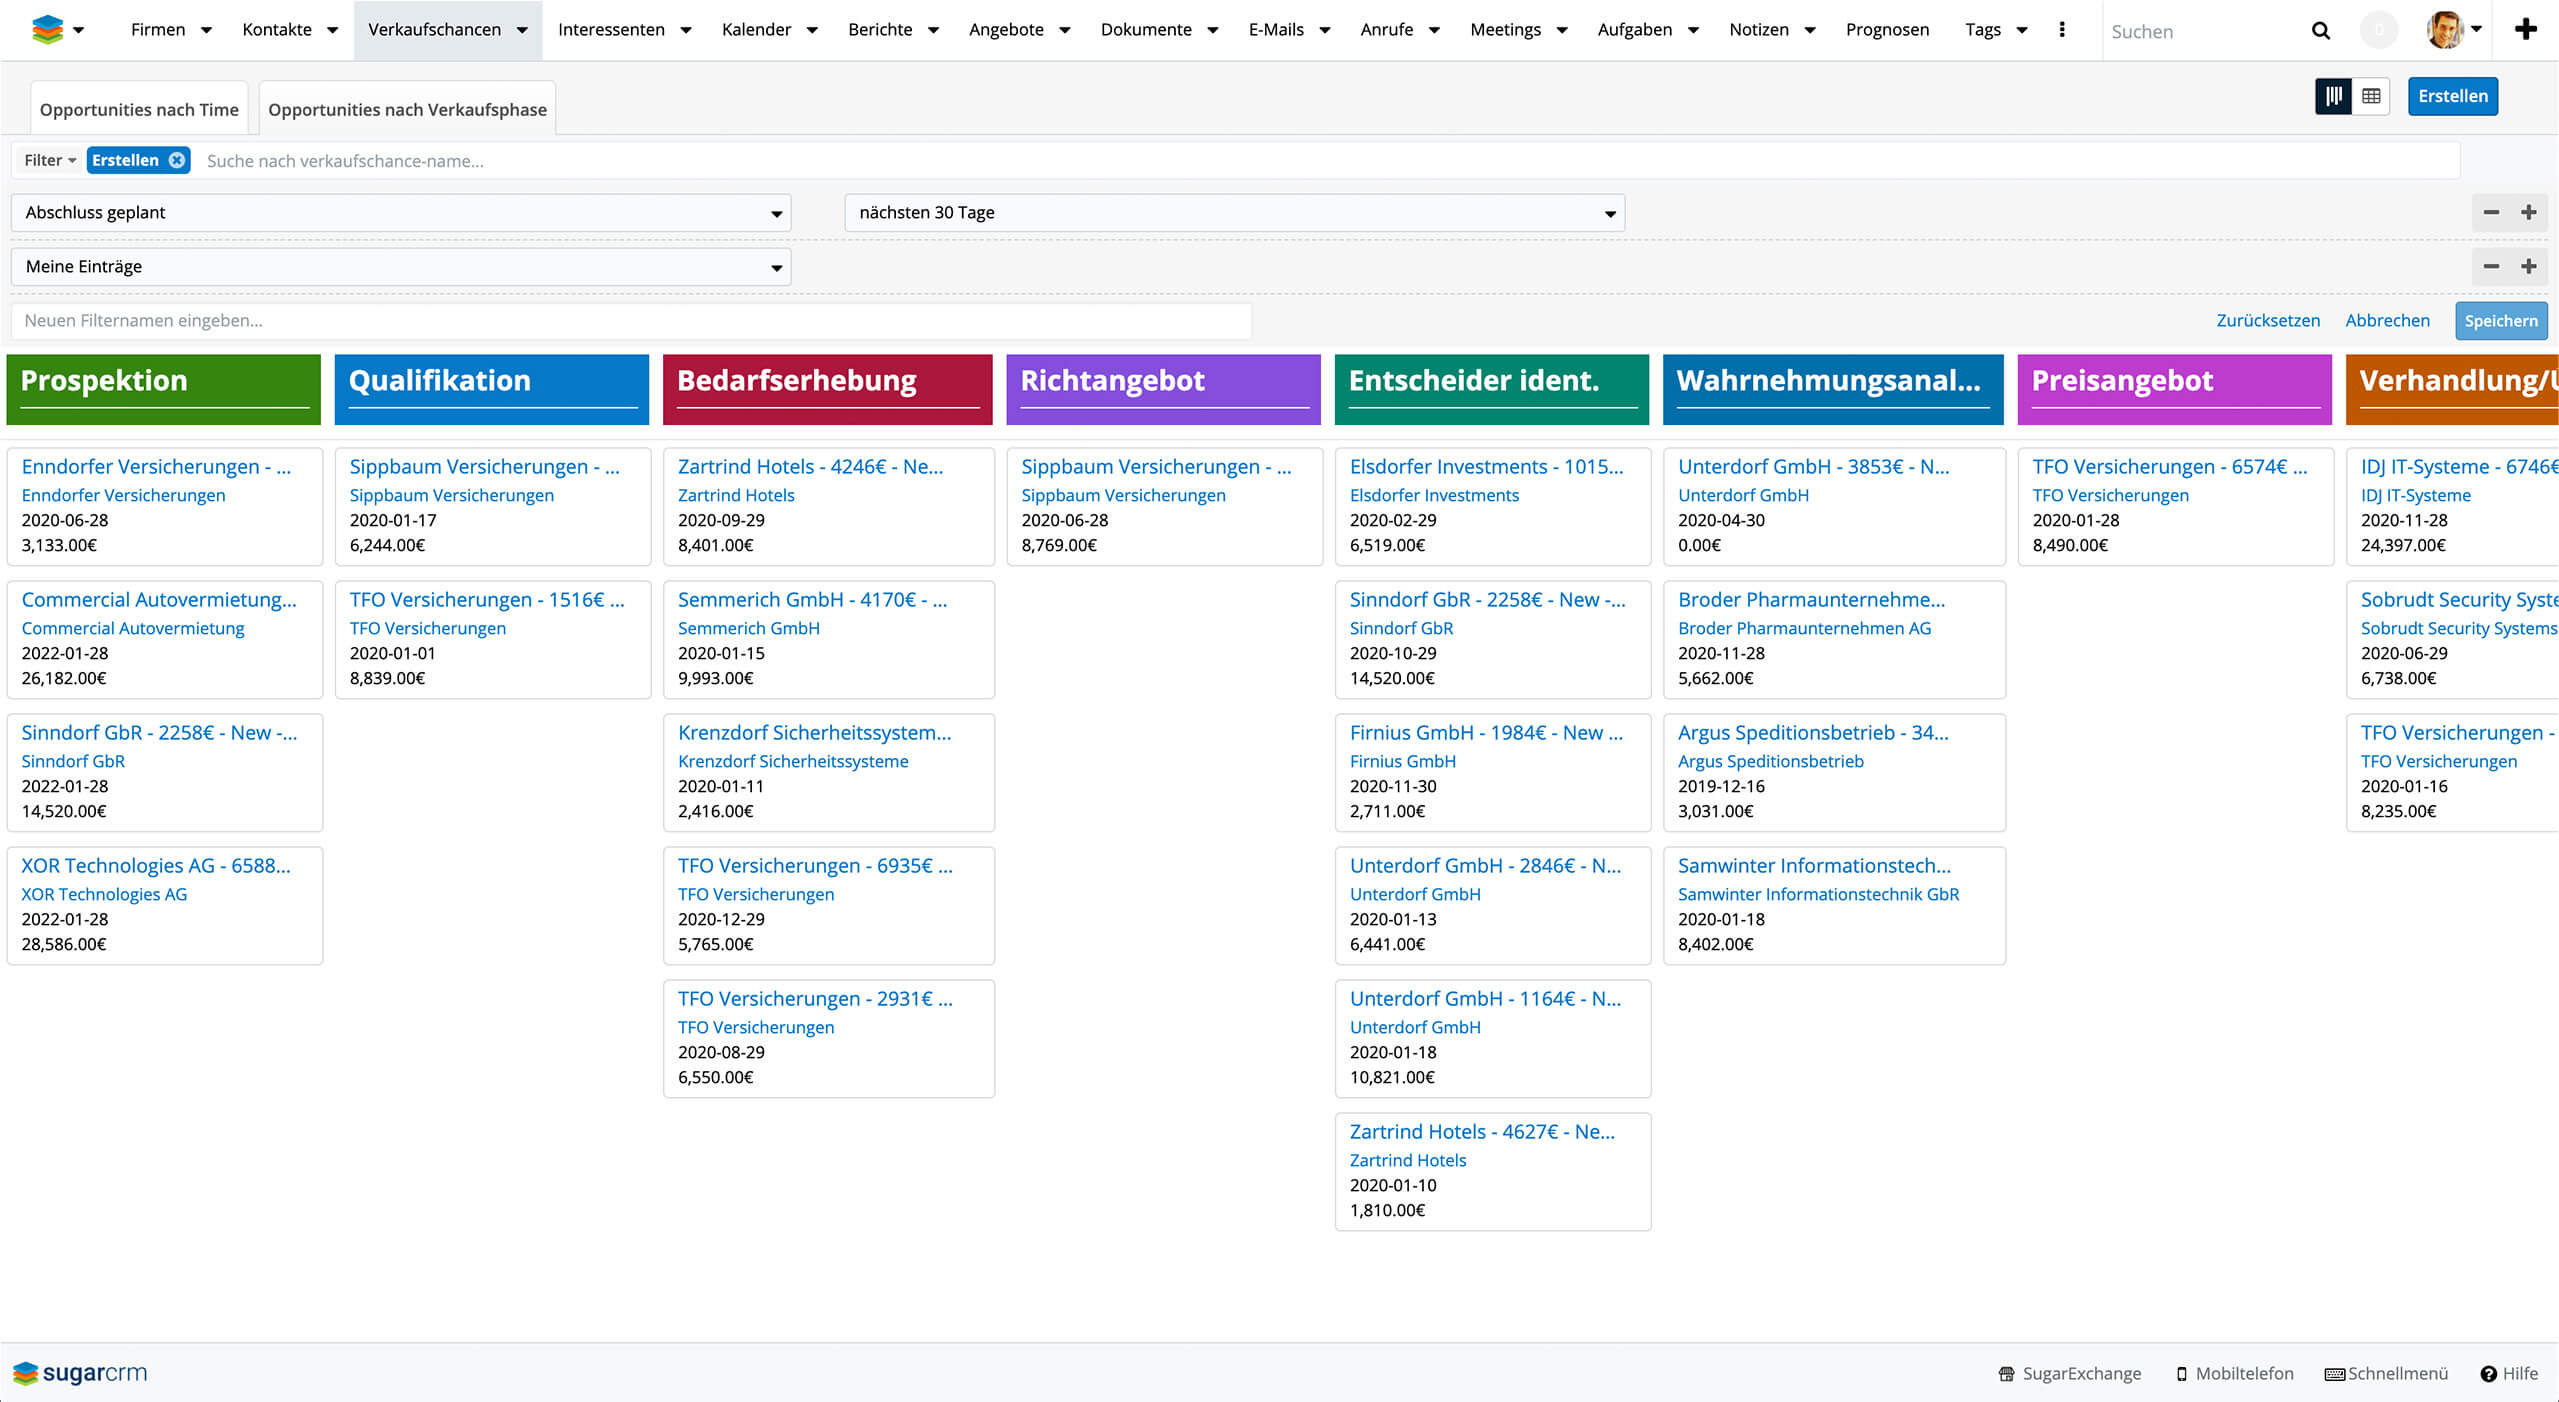This screenshot has height=1402, width=2559.
Task: Remove the Abschluss geplant filter row
Action: (2491, 212)
